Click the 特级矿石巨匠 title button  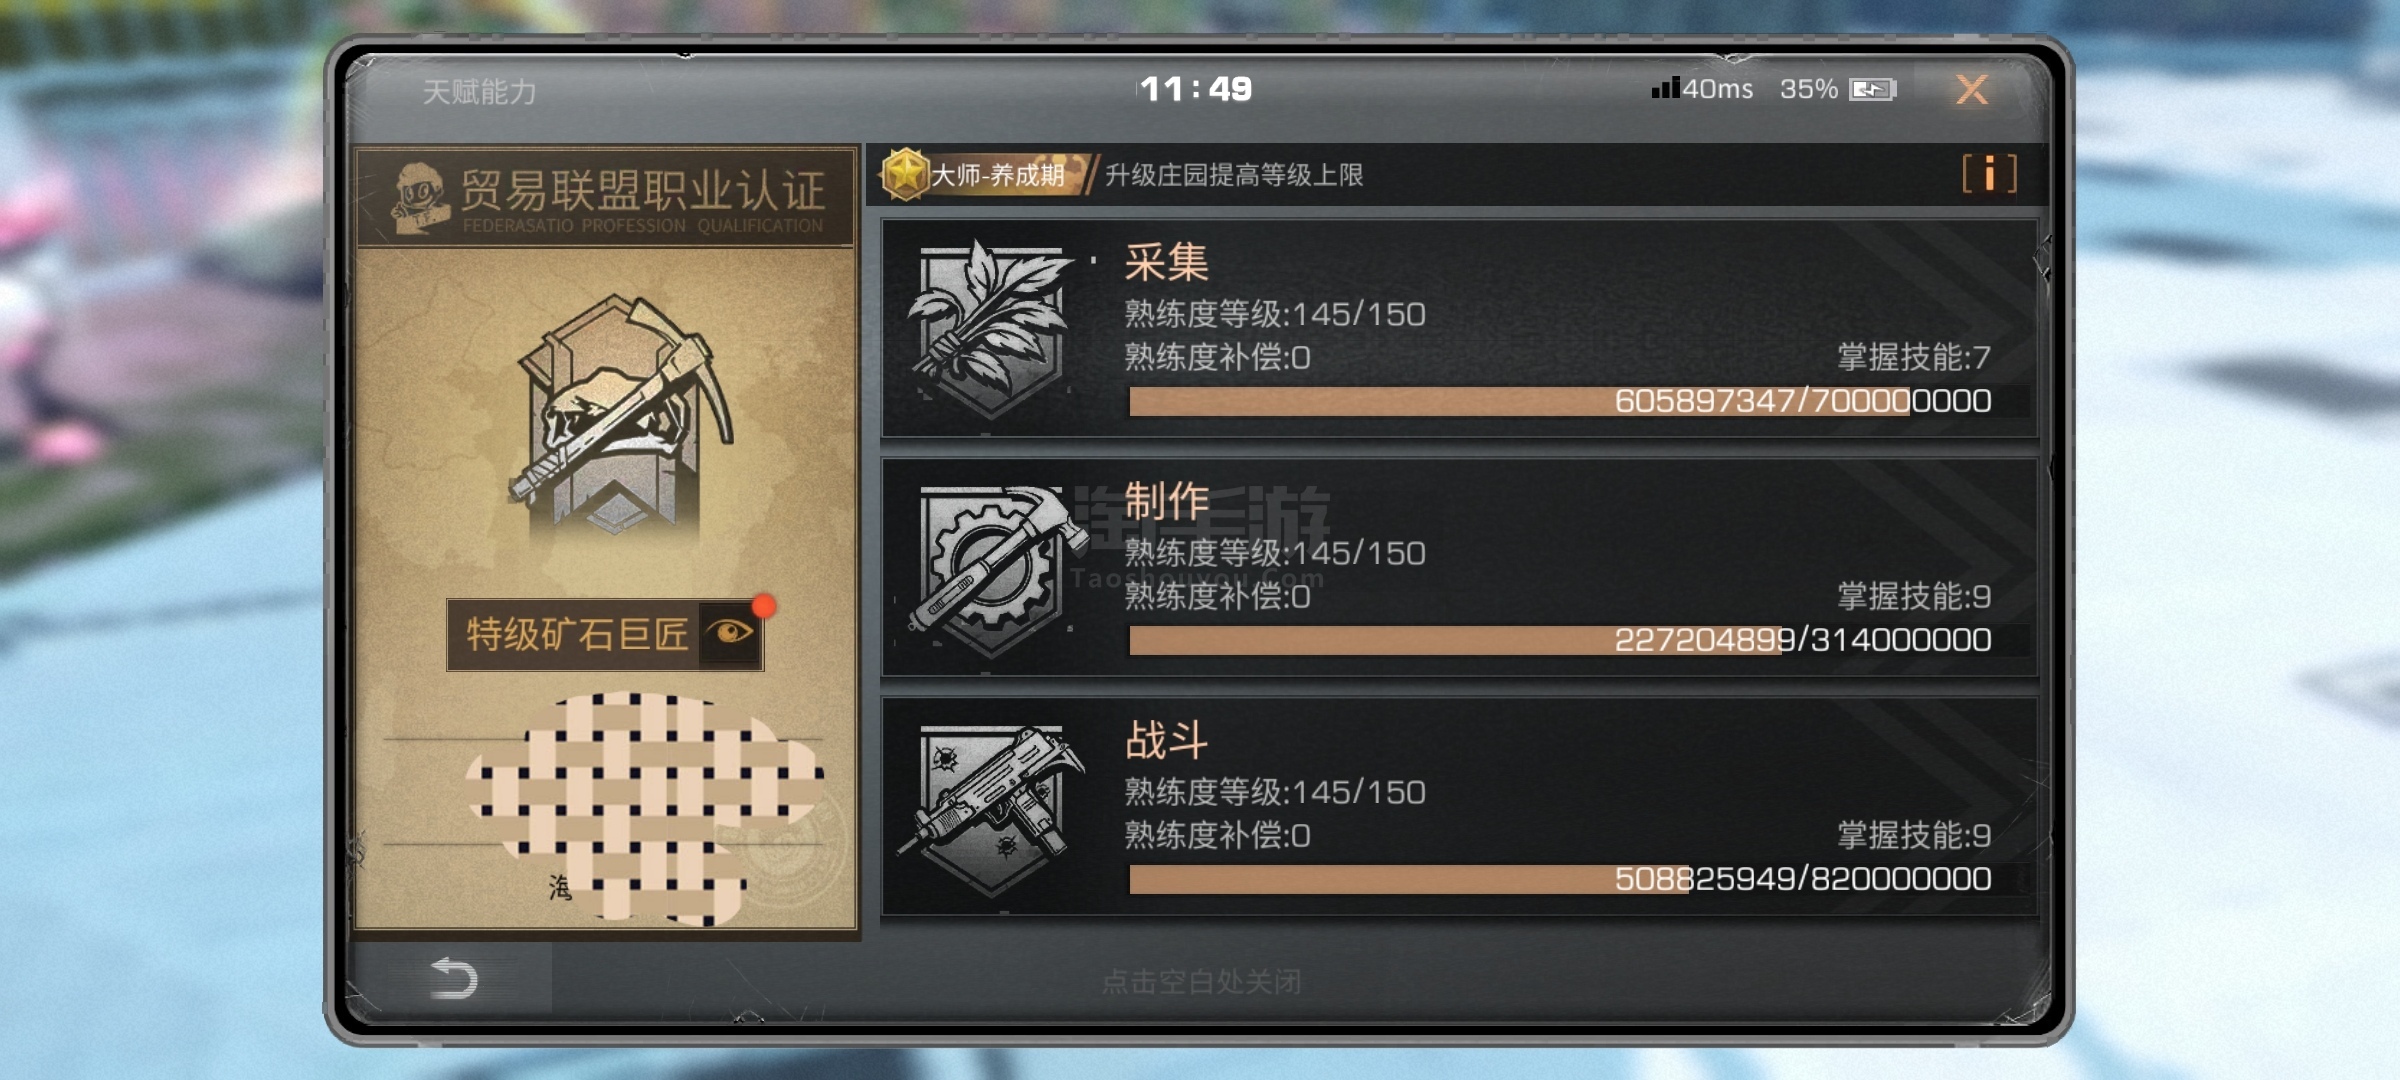coord(577,634)
